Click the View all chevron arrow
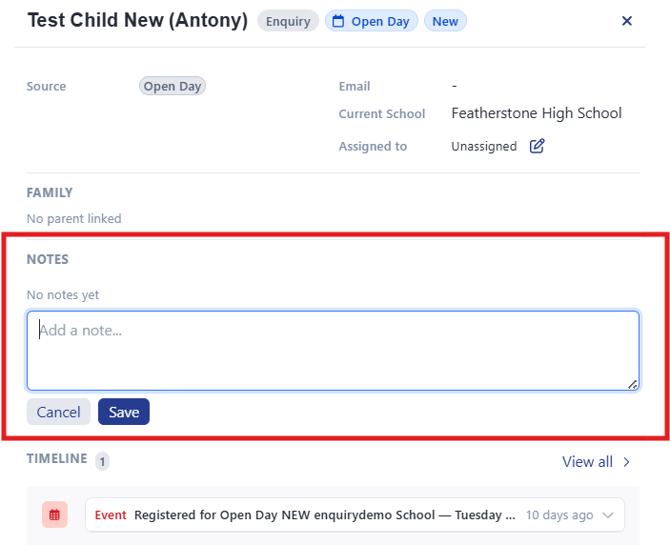Viewport: 670px width, 545px height. coord(626,462)
